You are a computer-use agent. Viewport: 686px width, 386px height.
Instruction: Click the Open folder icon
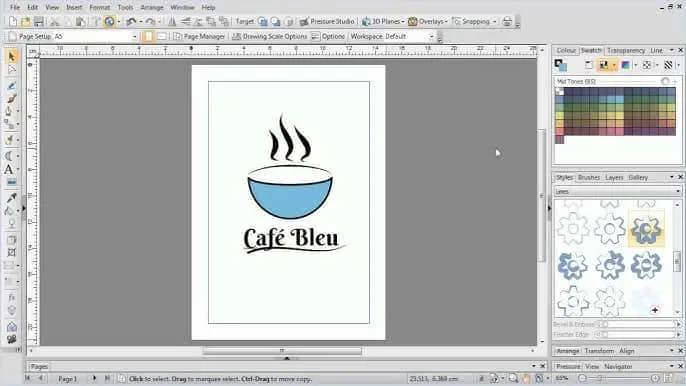[26, 21]
